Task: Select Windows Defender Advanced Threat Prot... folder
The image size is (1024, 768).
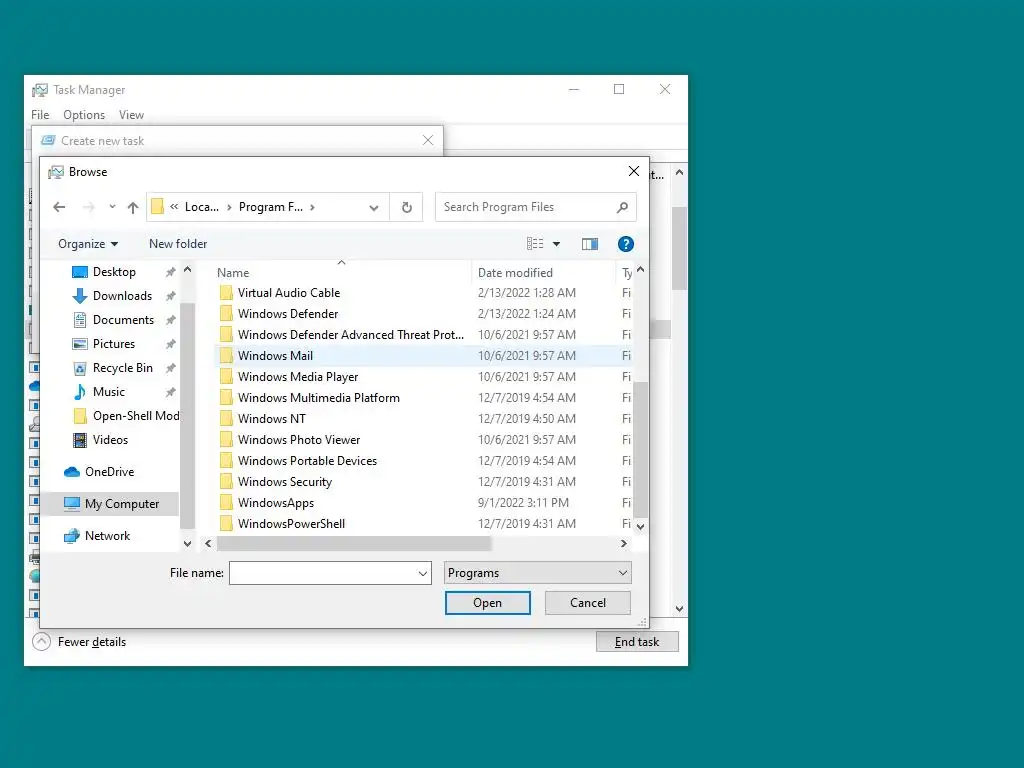Action: 351,334
